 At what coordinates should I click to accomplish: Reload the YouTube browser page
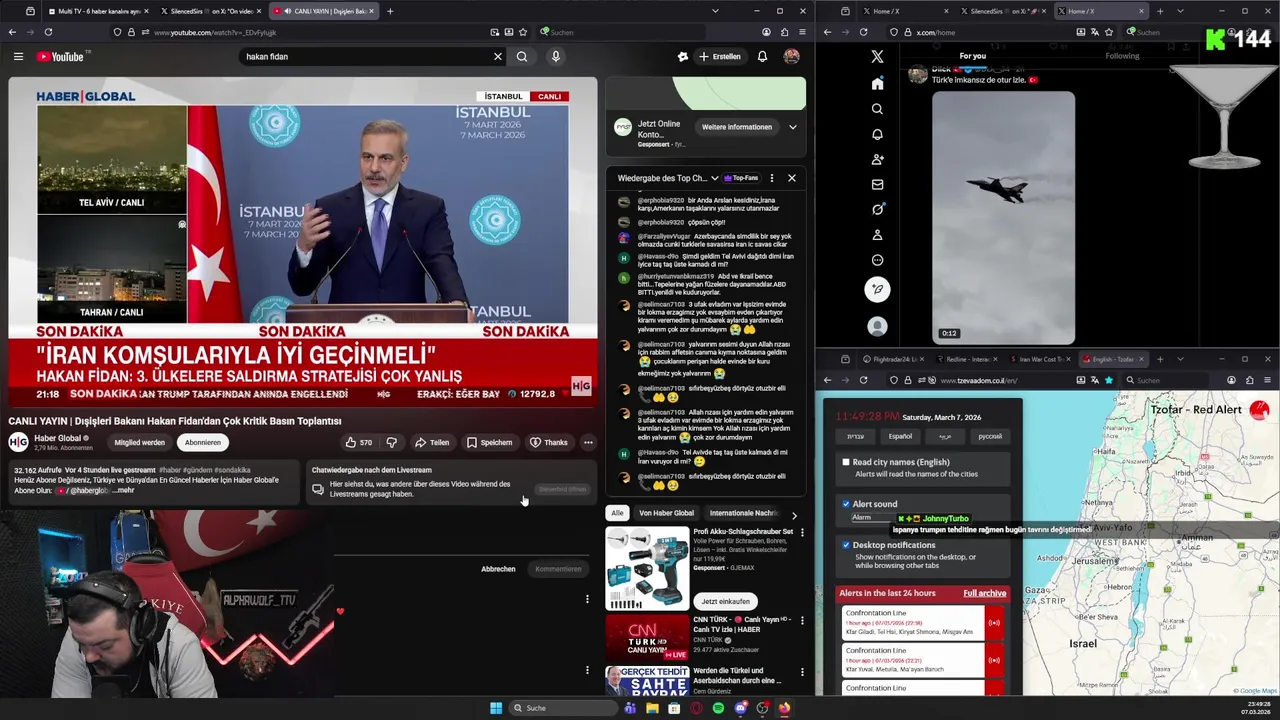click(48, 32)
